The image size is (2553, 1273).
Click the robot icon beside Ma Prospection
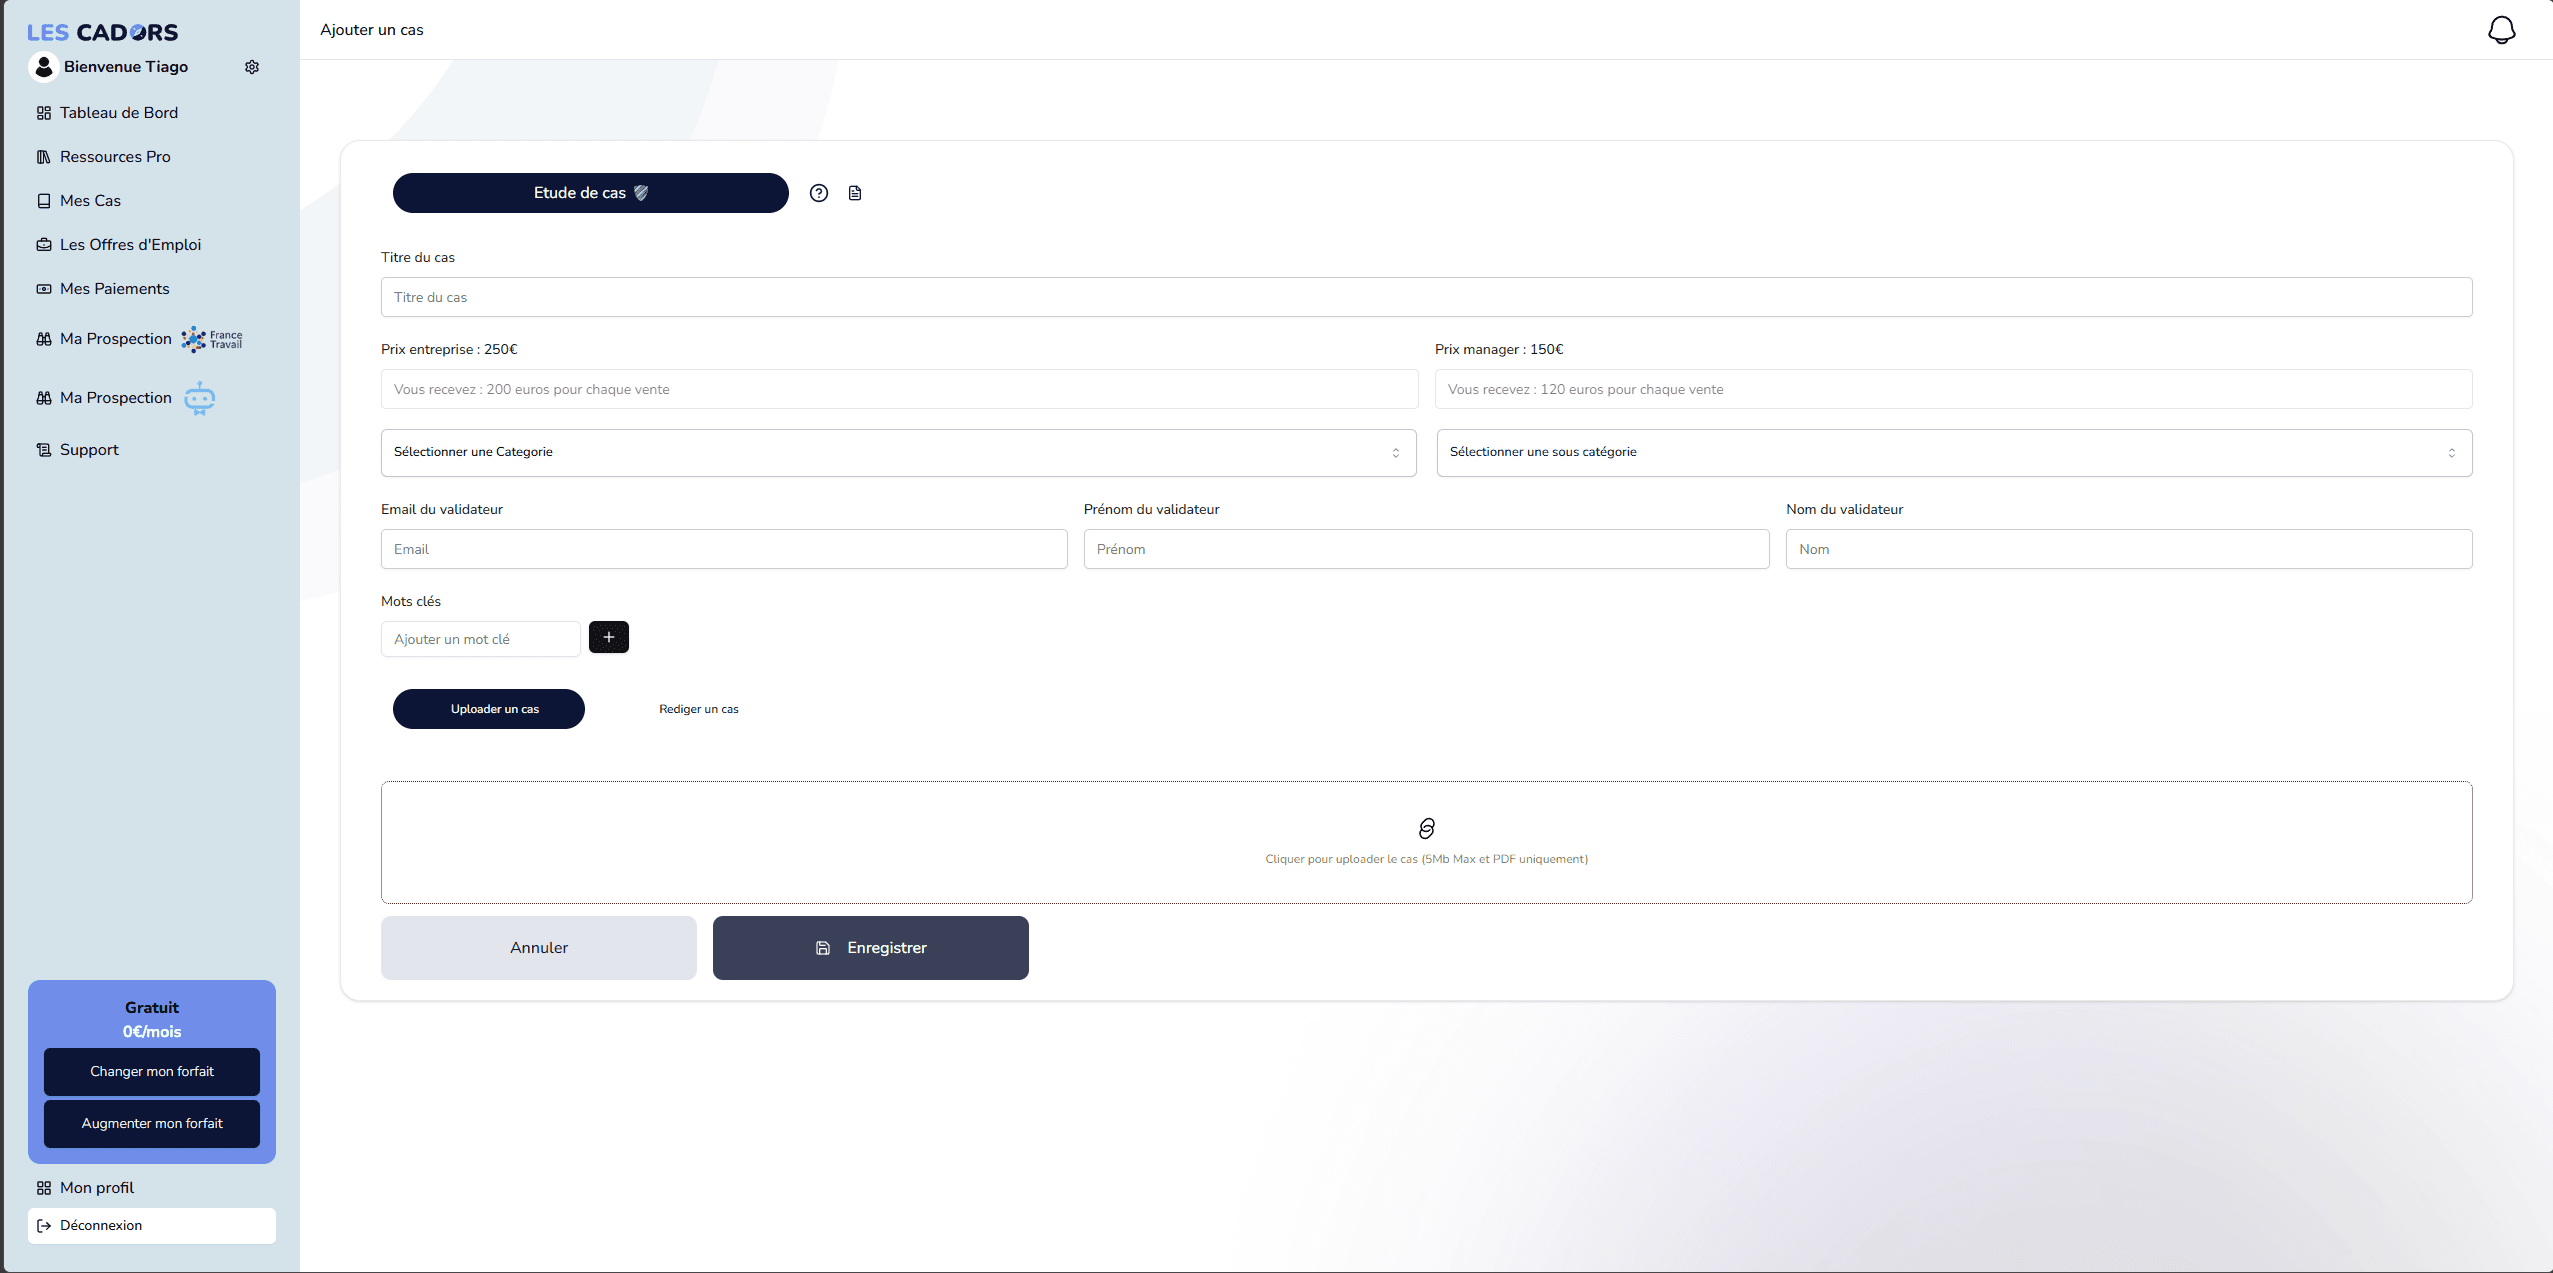point(200,398)
